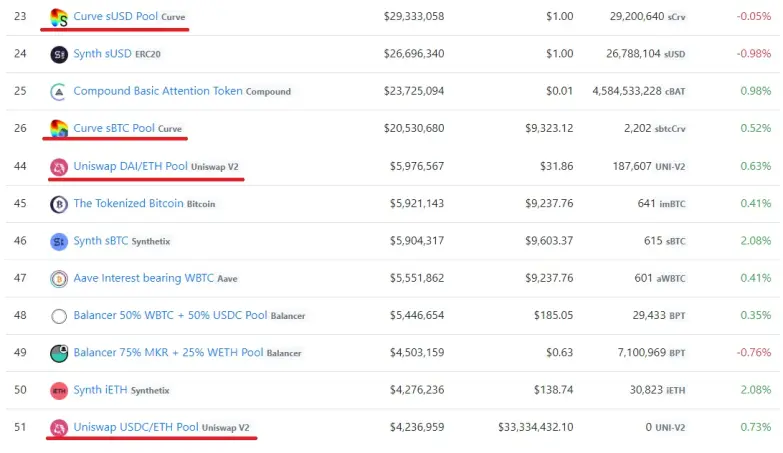Screen dimensions: 783x453
Task: Select the $5,446,654 market cap value
Action: click(x=417, y=315)
